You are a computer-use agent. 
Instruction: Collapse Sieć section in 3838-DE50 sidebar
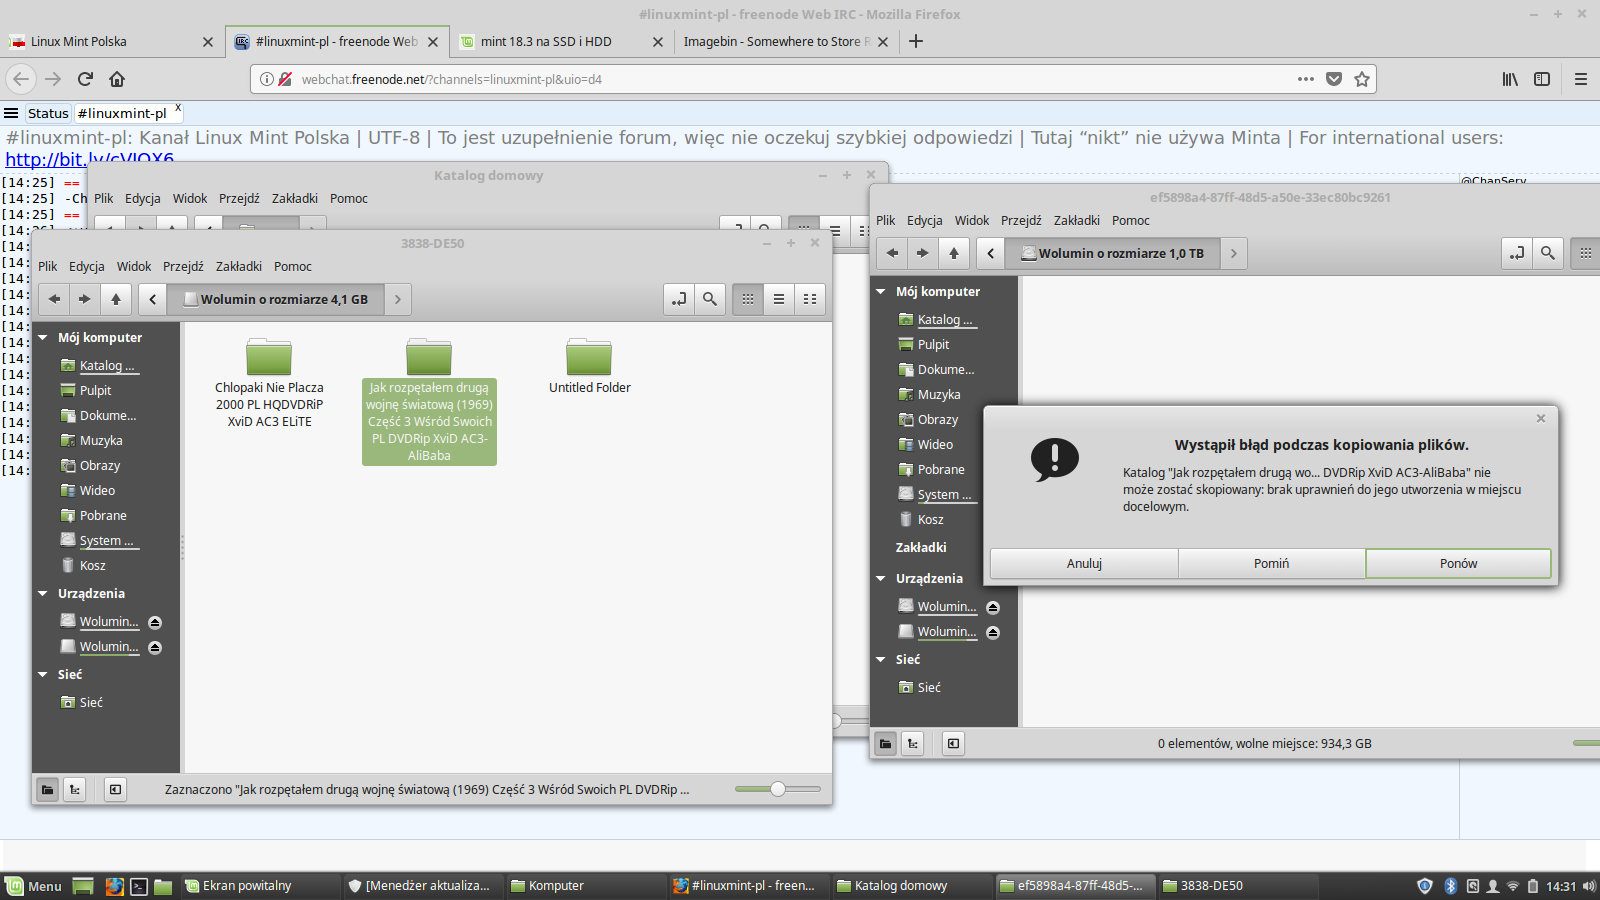[x=43, y=675]
